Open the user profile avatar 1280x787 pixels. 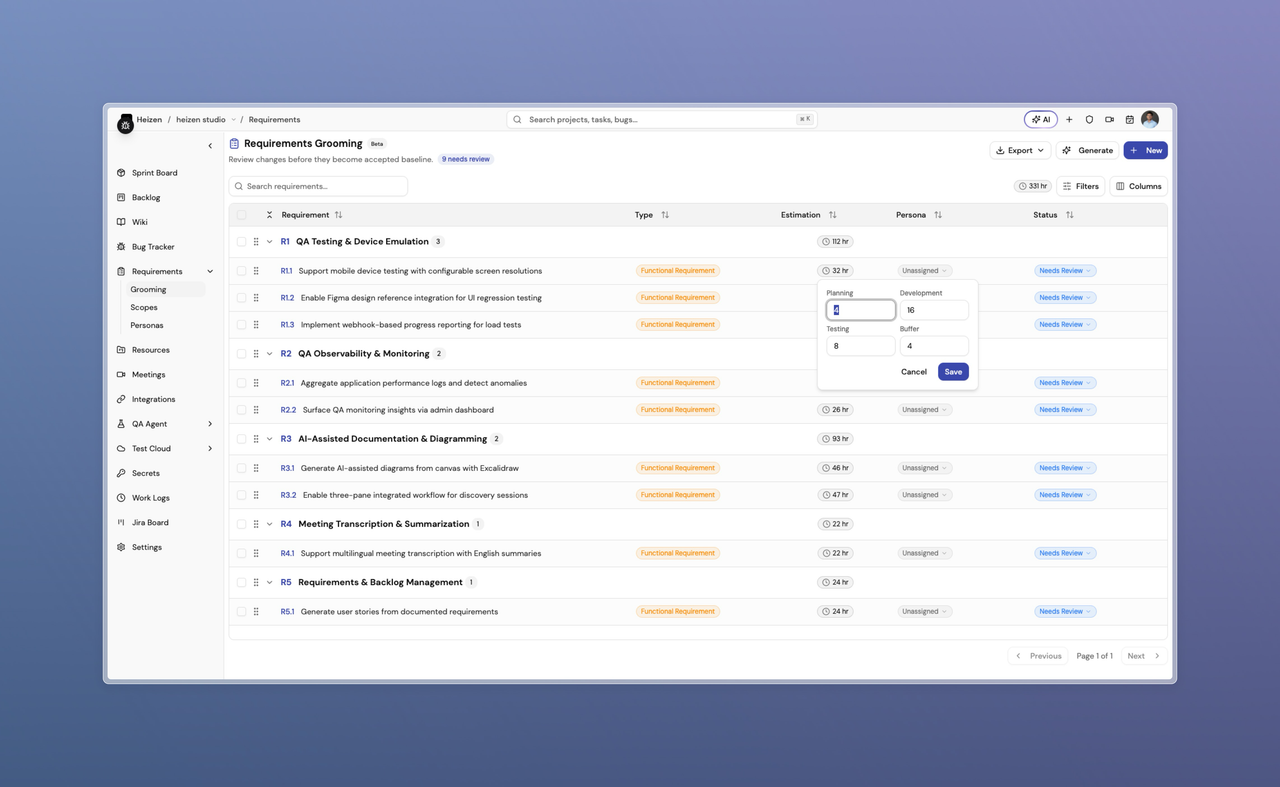[1150, 120]
